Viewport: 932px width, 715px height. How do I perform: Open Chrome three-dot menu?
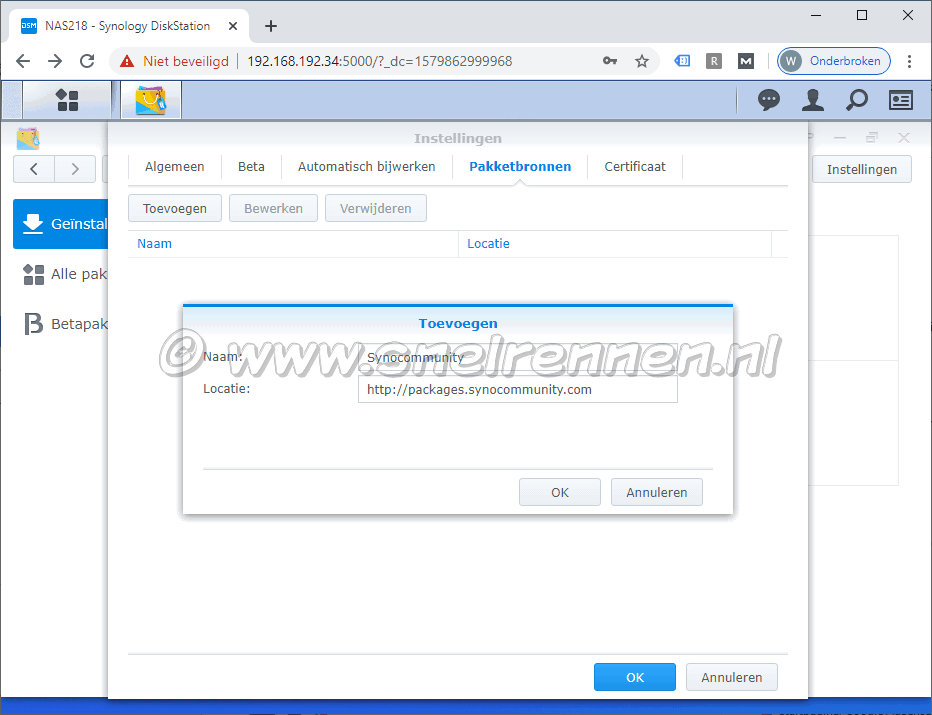[x=909, y=61]
